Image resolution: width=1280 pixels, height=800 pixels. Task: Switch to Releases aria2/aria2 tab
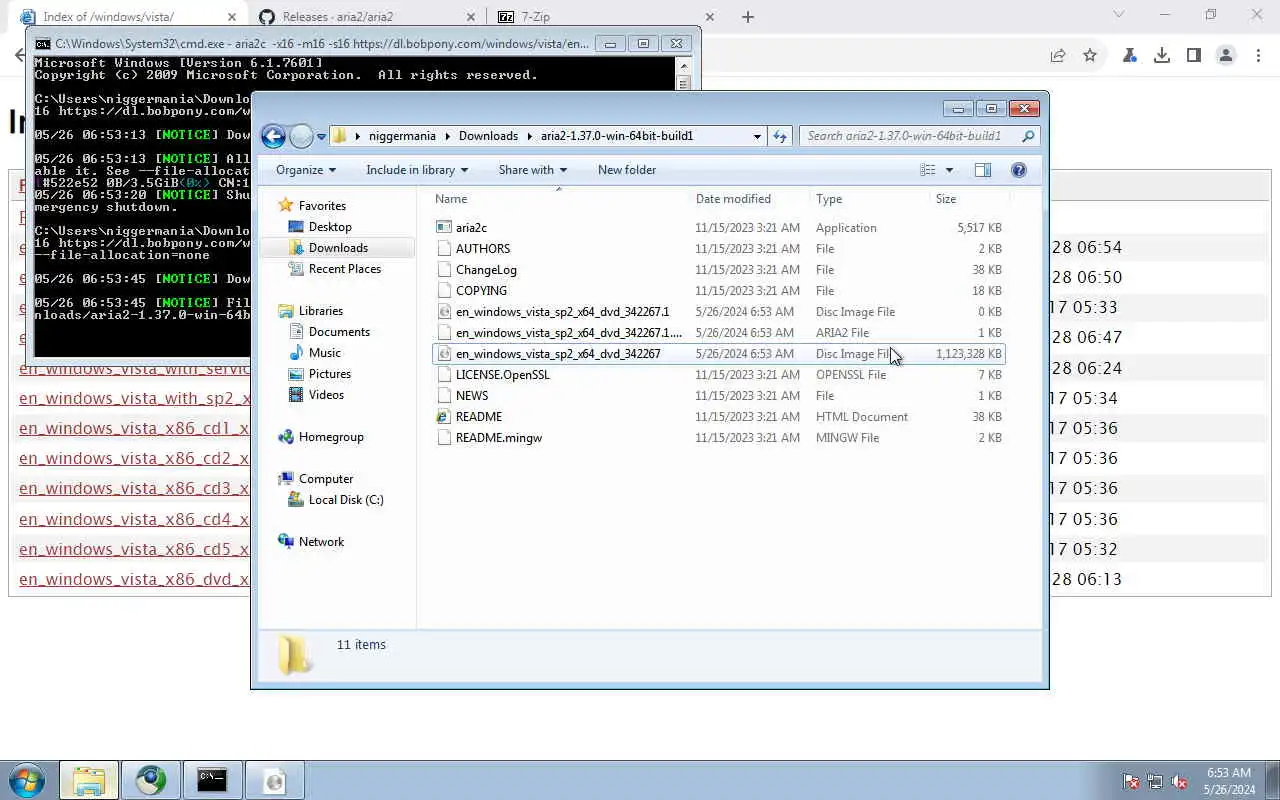[365, 16]
